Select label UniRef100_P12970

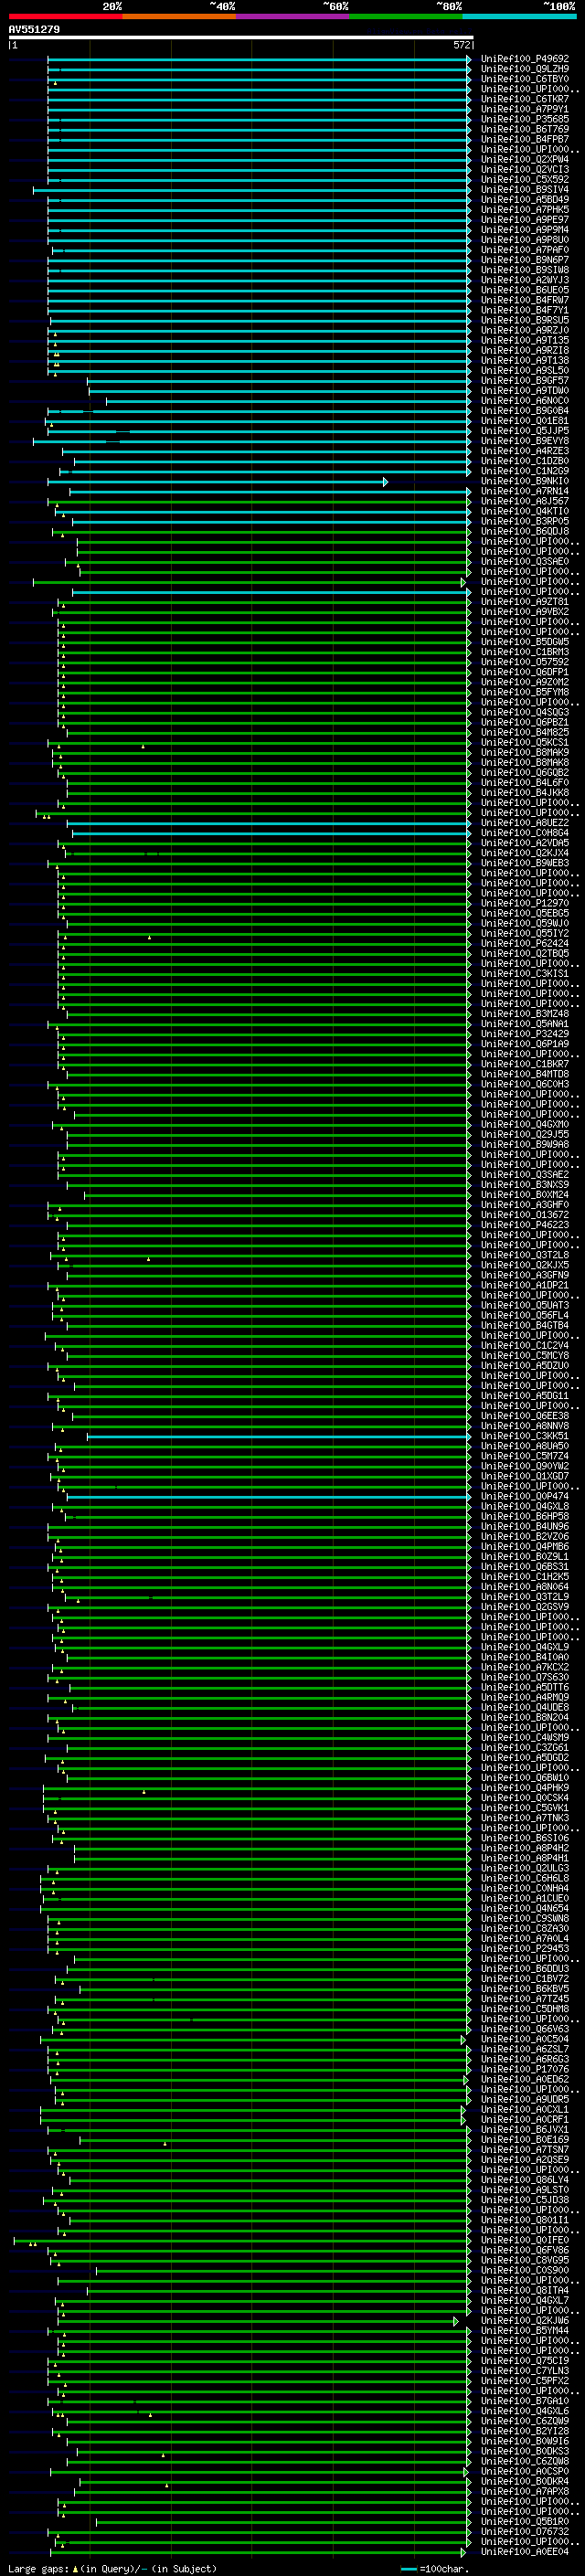pyautogui.click(x=525, y=903)
